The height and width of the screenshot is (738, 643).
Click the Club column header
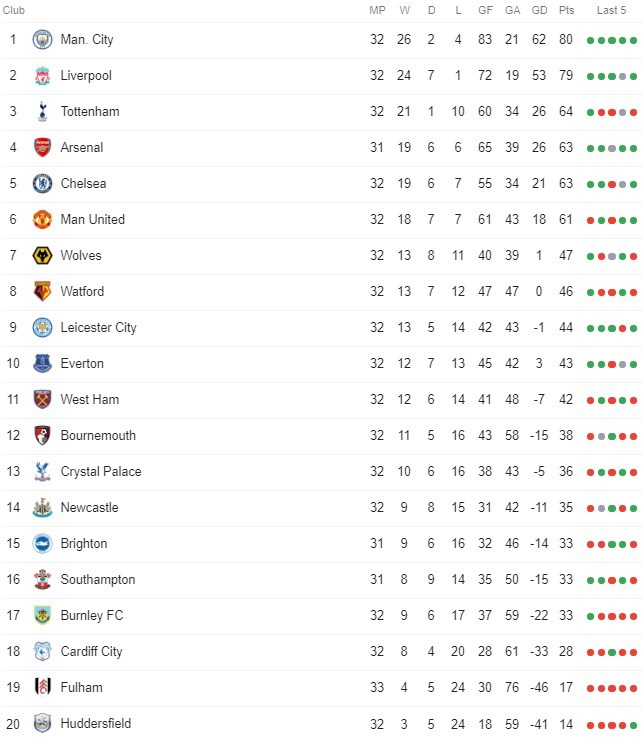tap(14, 10)
